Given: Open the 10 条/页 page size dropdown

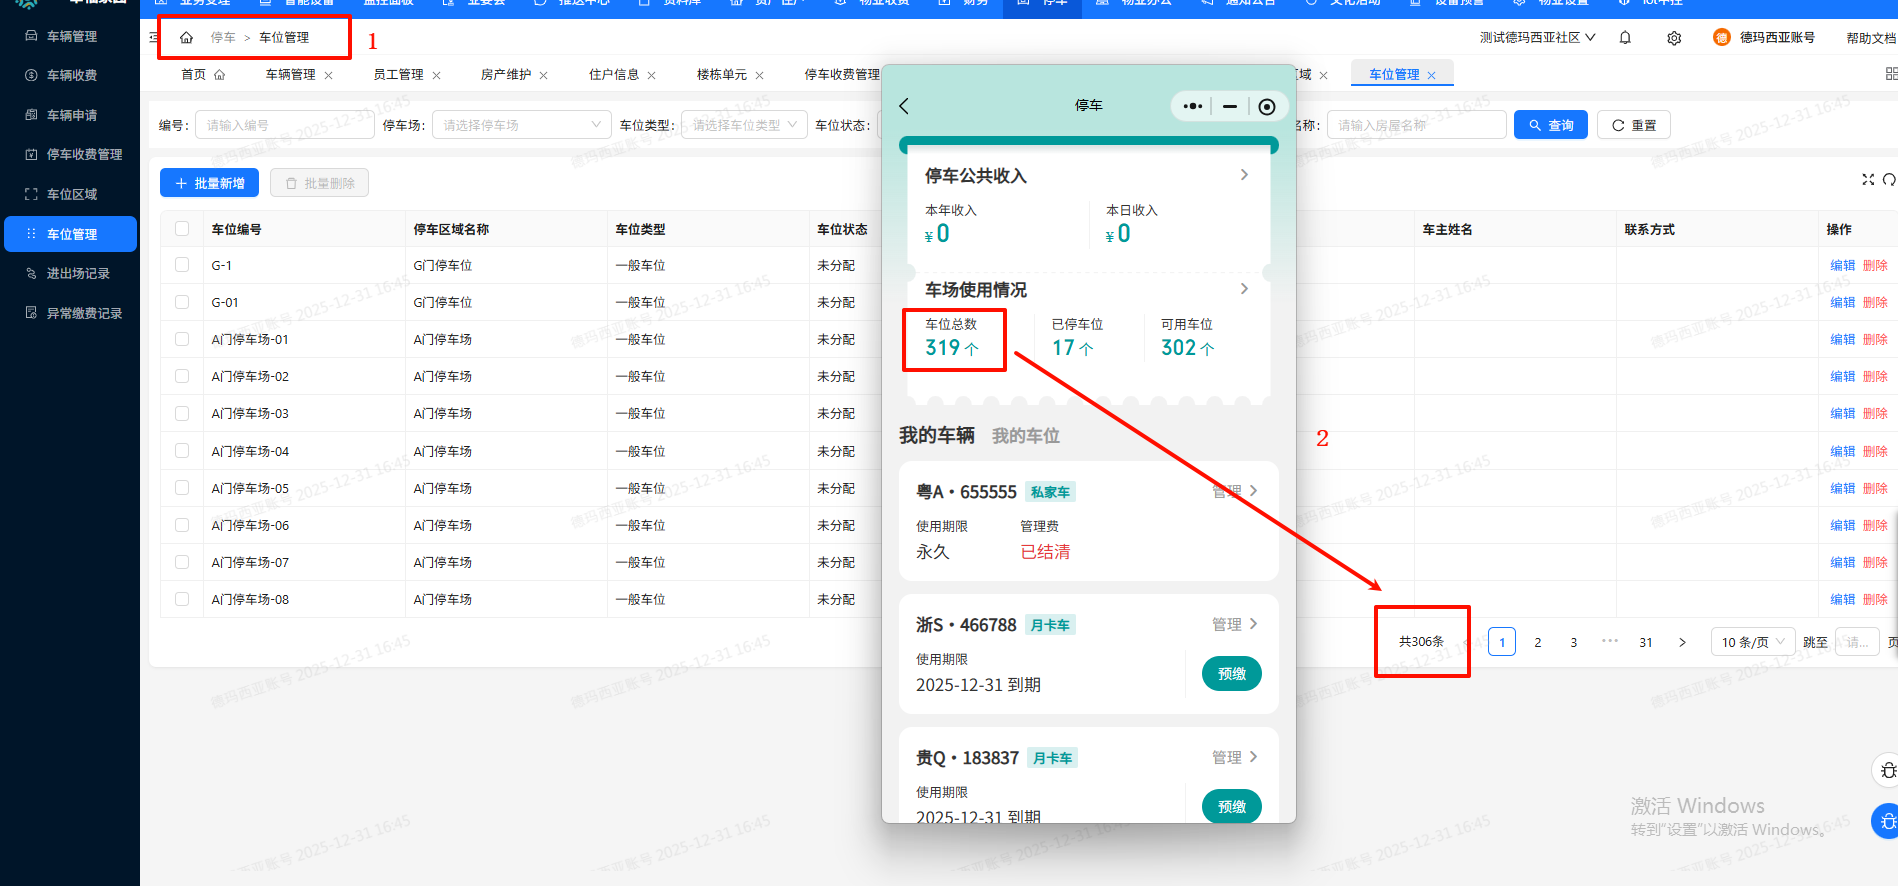Looking at the screenshot, I should click(x=1752, y=642).
